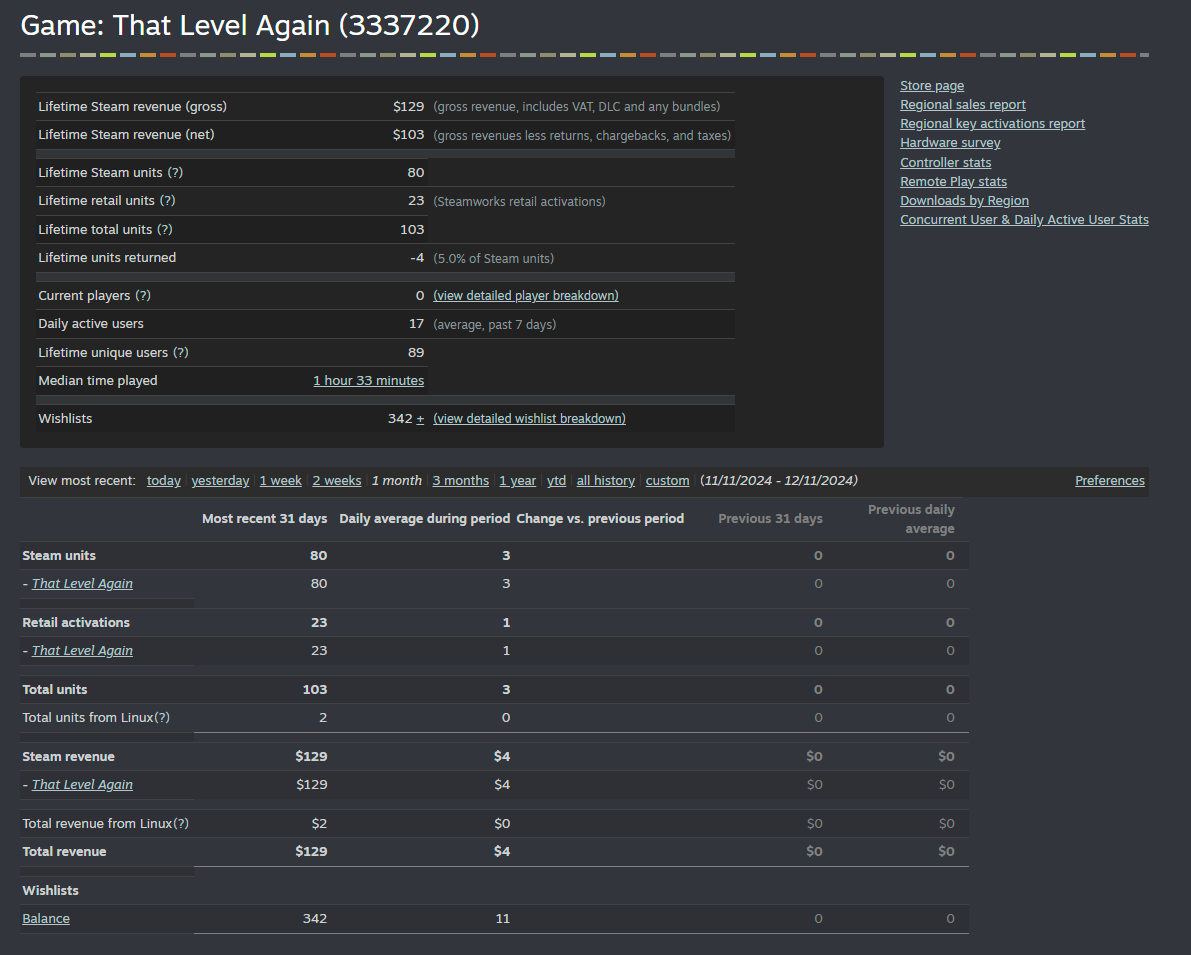The image size is (1191, 955).
Task: Click the Total units value 103 in the period table
Action: tap(314, 690)
